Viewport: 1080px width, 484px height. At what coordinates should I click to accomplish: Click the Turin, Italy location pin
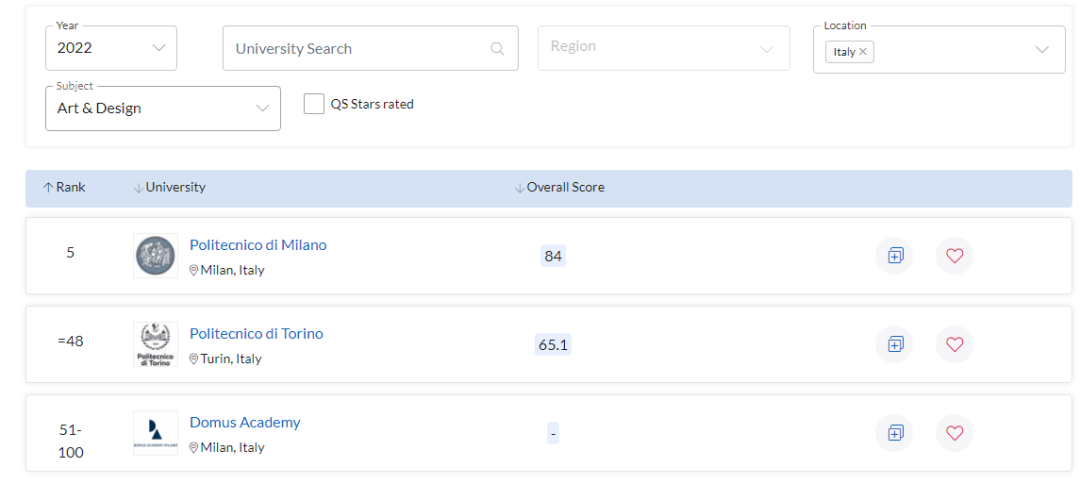194,359
